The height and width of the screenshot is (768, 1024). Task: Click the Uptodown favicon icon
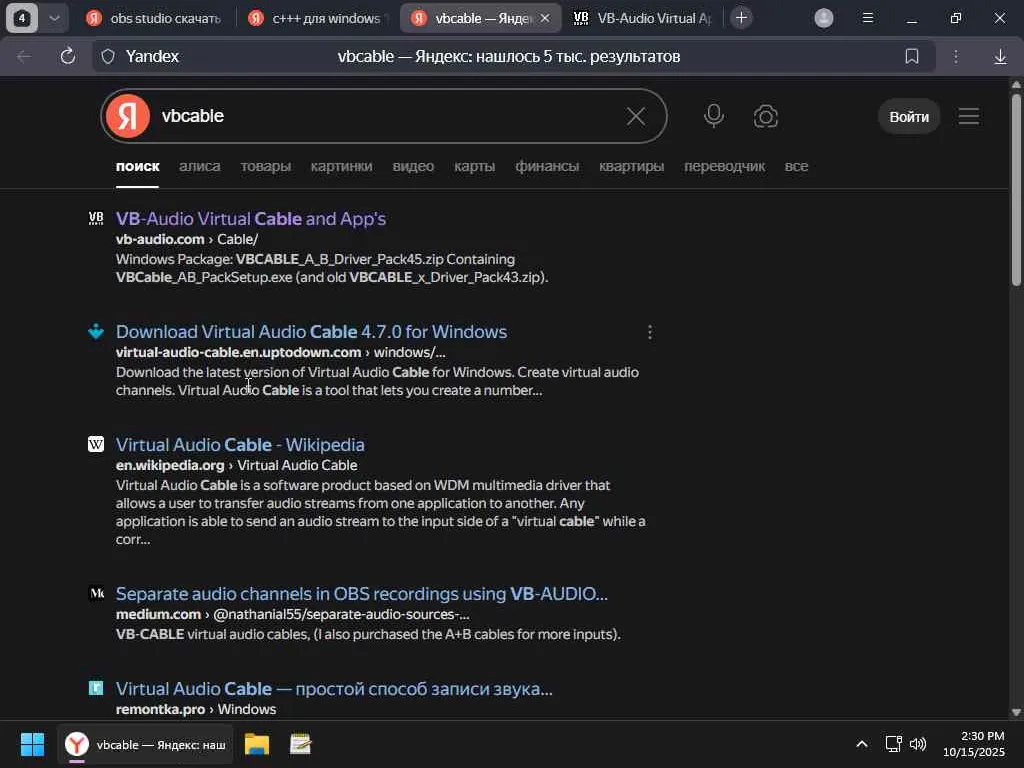pyautogui.click(x=96, y=331)
